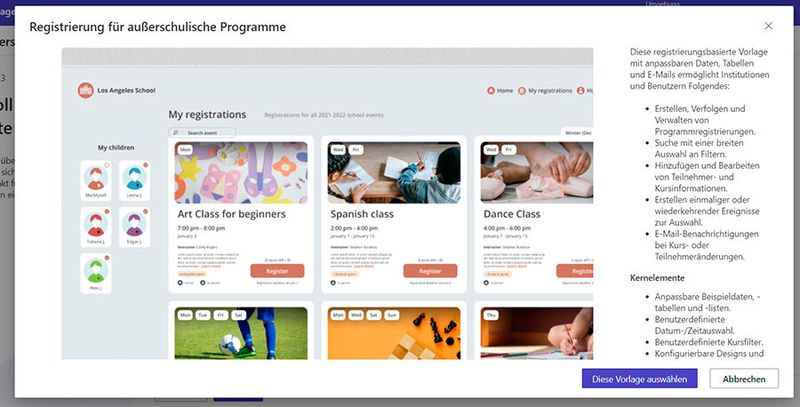Click the My registrations icon in preview
800x407 pixels.
tap(521, 91)
